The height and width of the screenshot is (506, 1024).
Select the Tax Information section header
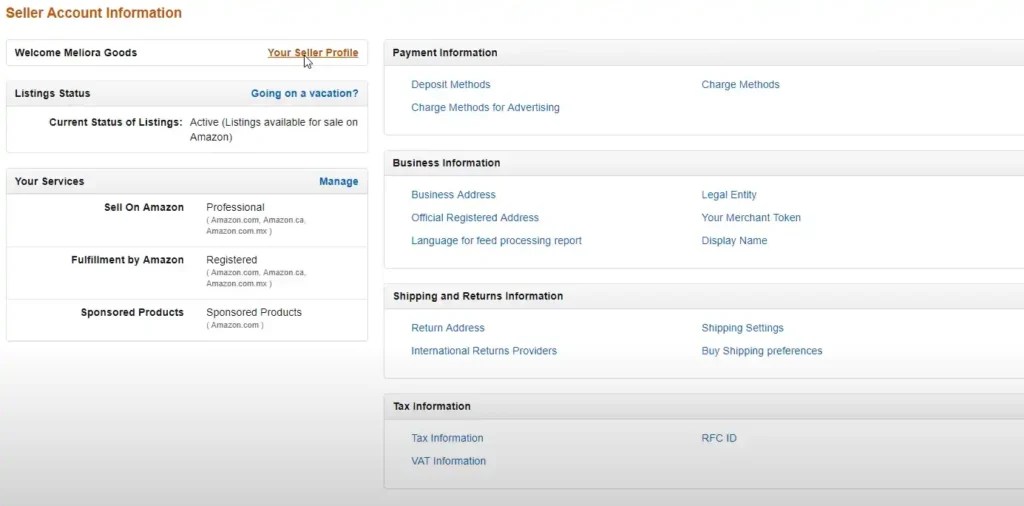coord(432,406)
